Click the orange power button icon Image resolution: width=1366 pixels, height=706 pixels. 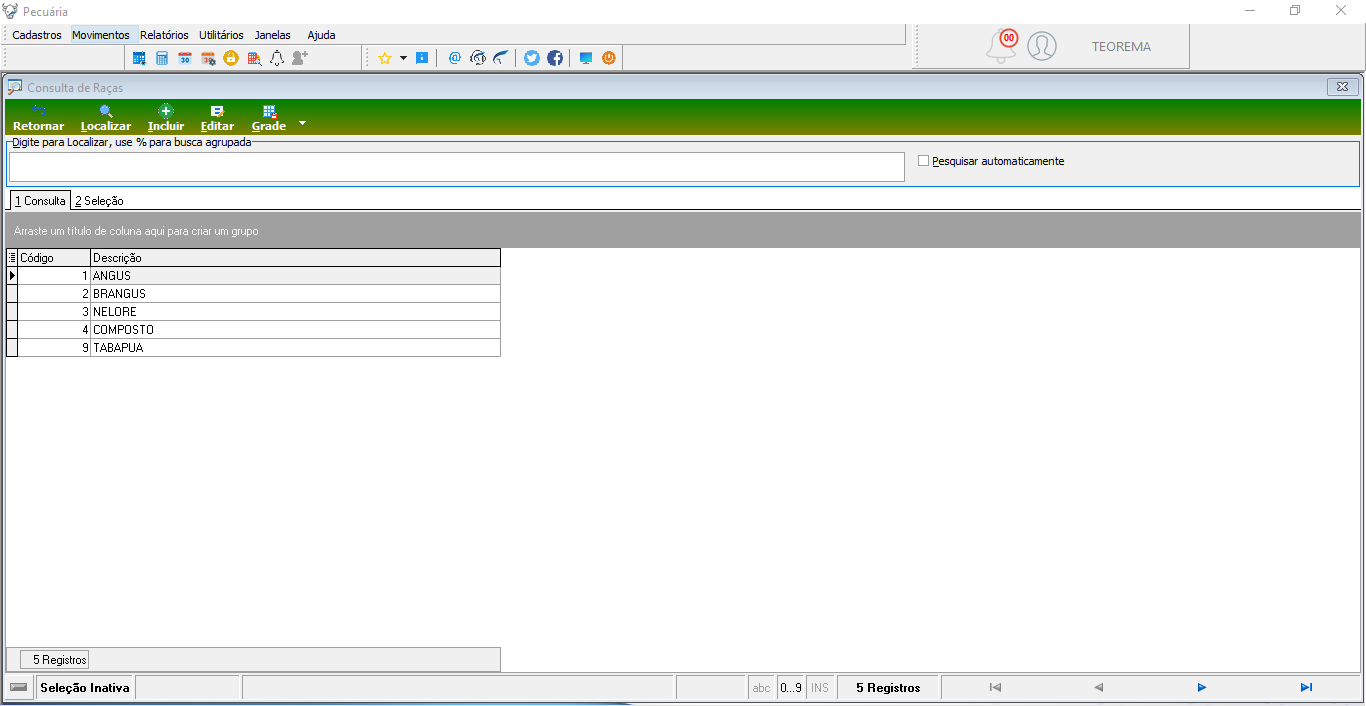coord(609,58)
